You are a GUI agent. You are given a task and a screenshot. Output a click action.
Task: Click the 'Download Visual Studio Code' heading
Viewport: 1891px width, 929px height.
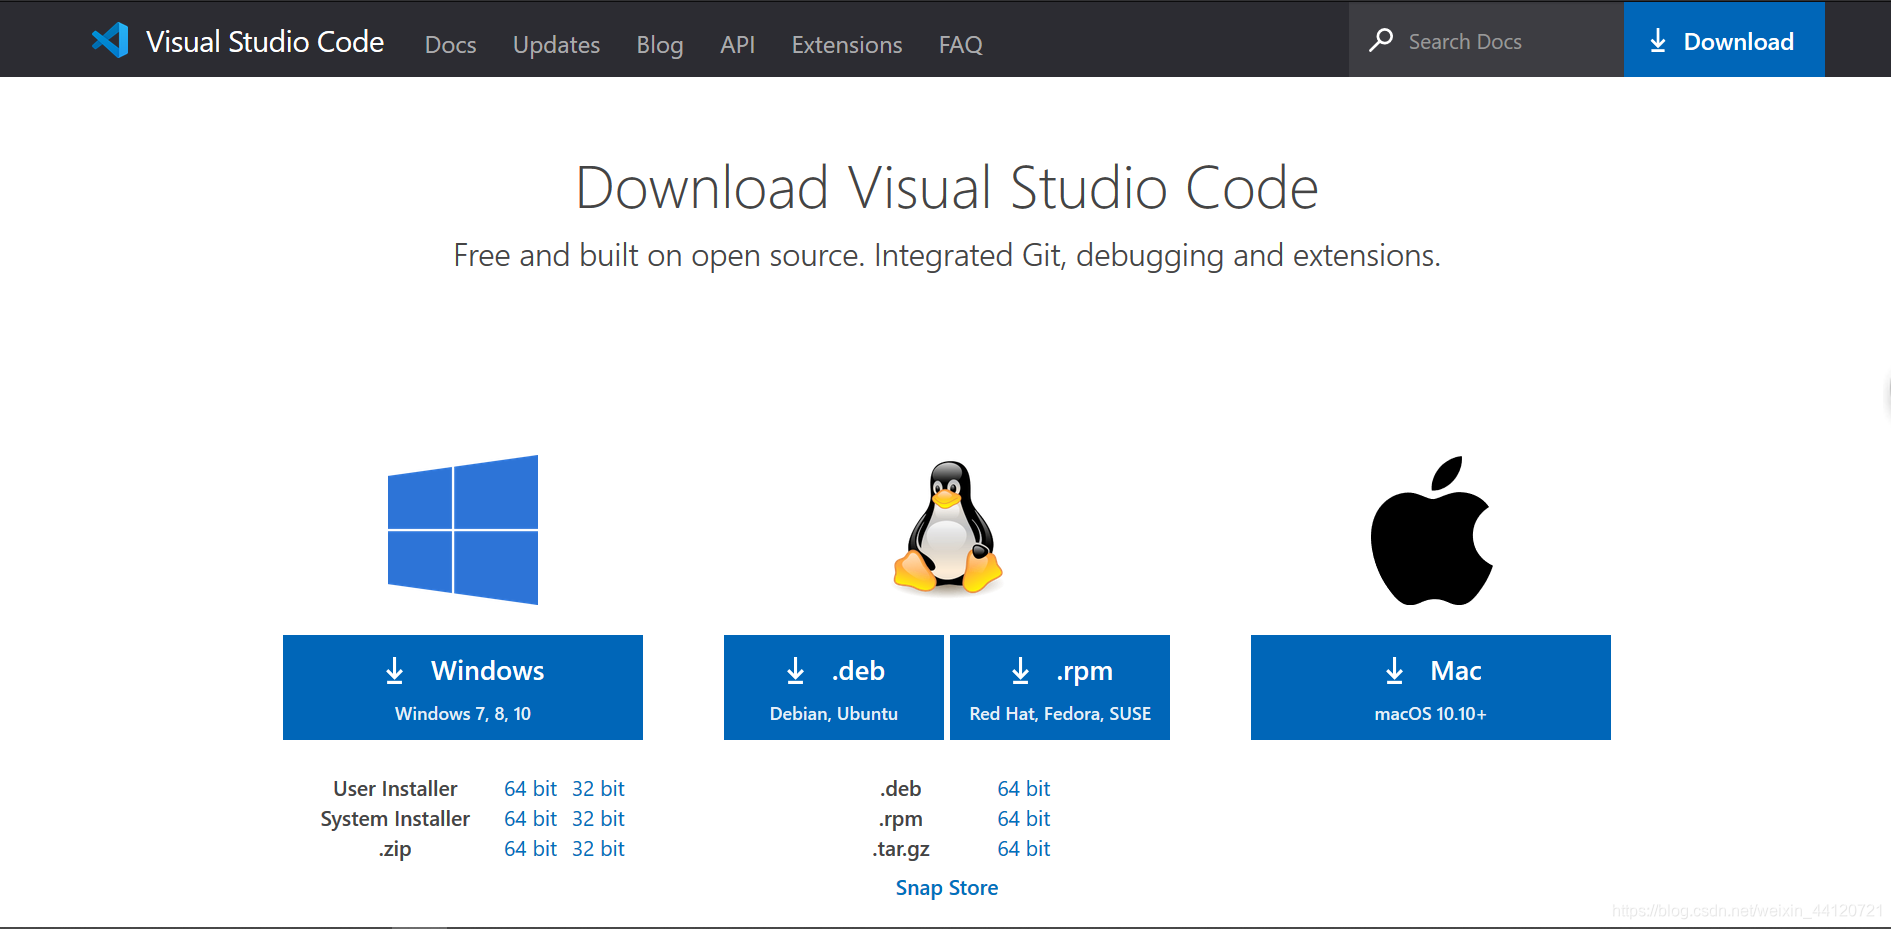click(x=947, y=188)
